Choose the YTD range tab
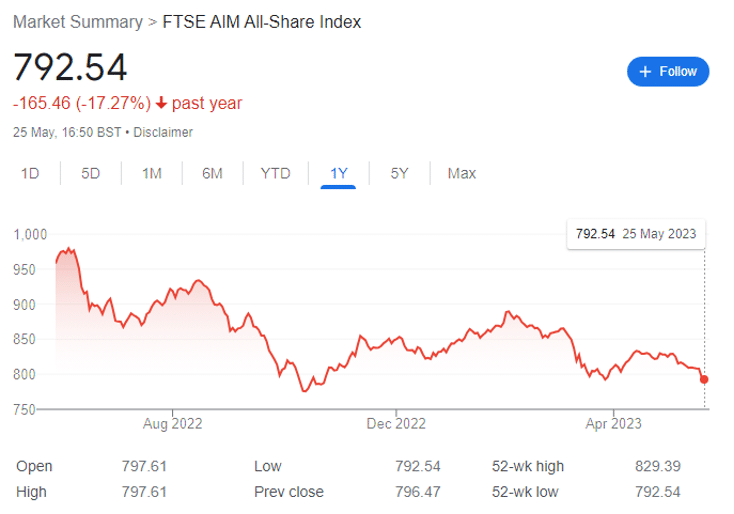The width and height of the screenshot is (734, 514). coord(275,174)
